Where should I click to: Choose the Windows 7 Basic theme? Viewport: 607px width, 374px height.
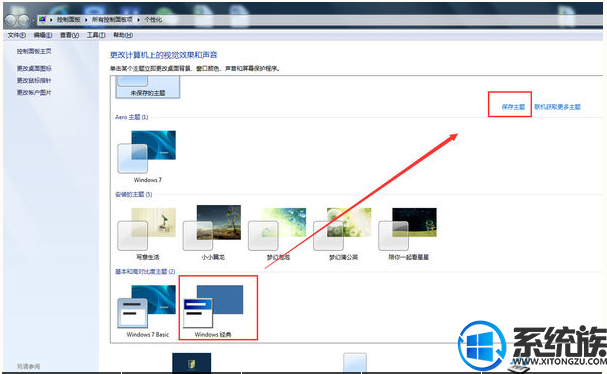147,311
